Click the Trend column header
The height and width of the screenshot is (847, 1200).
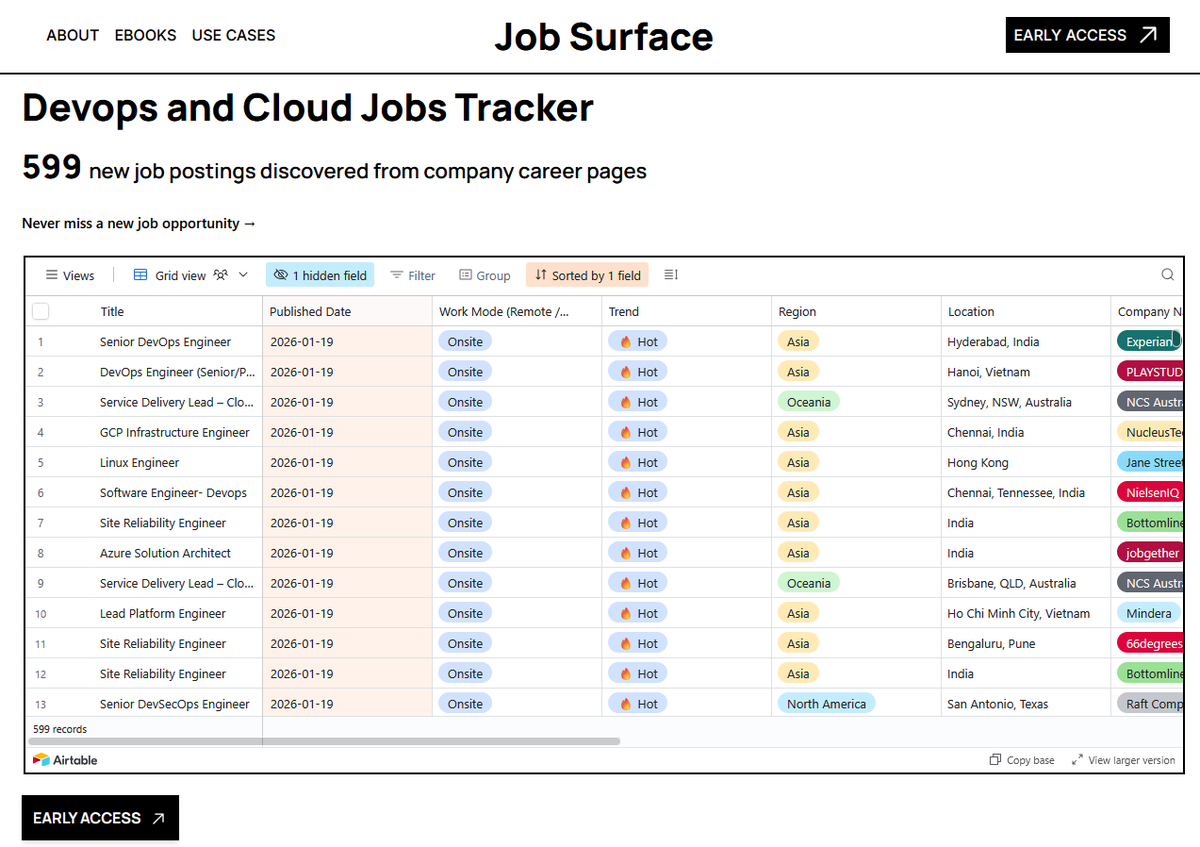(x=687, y=311)
